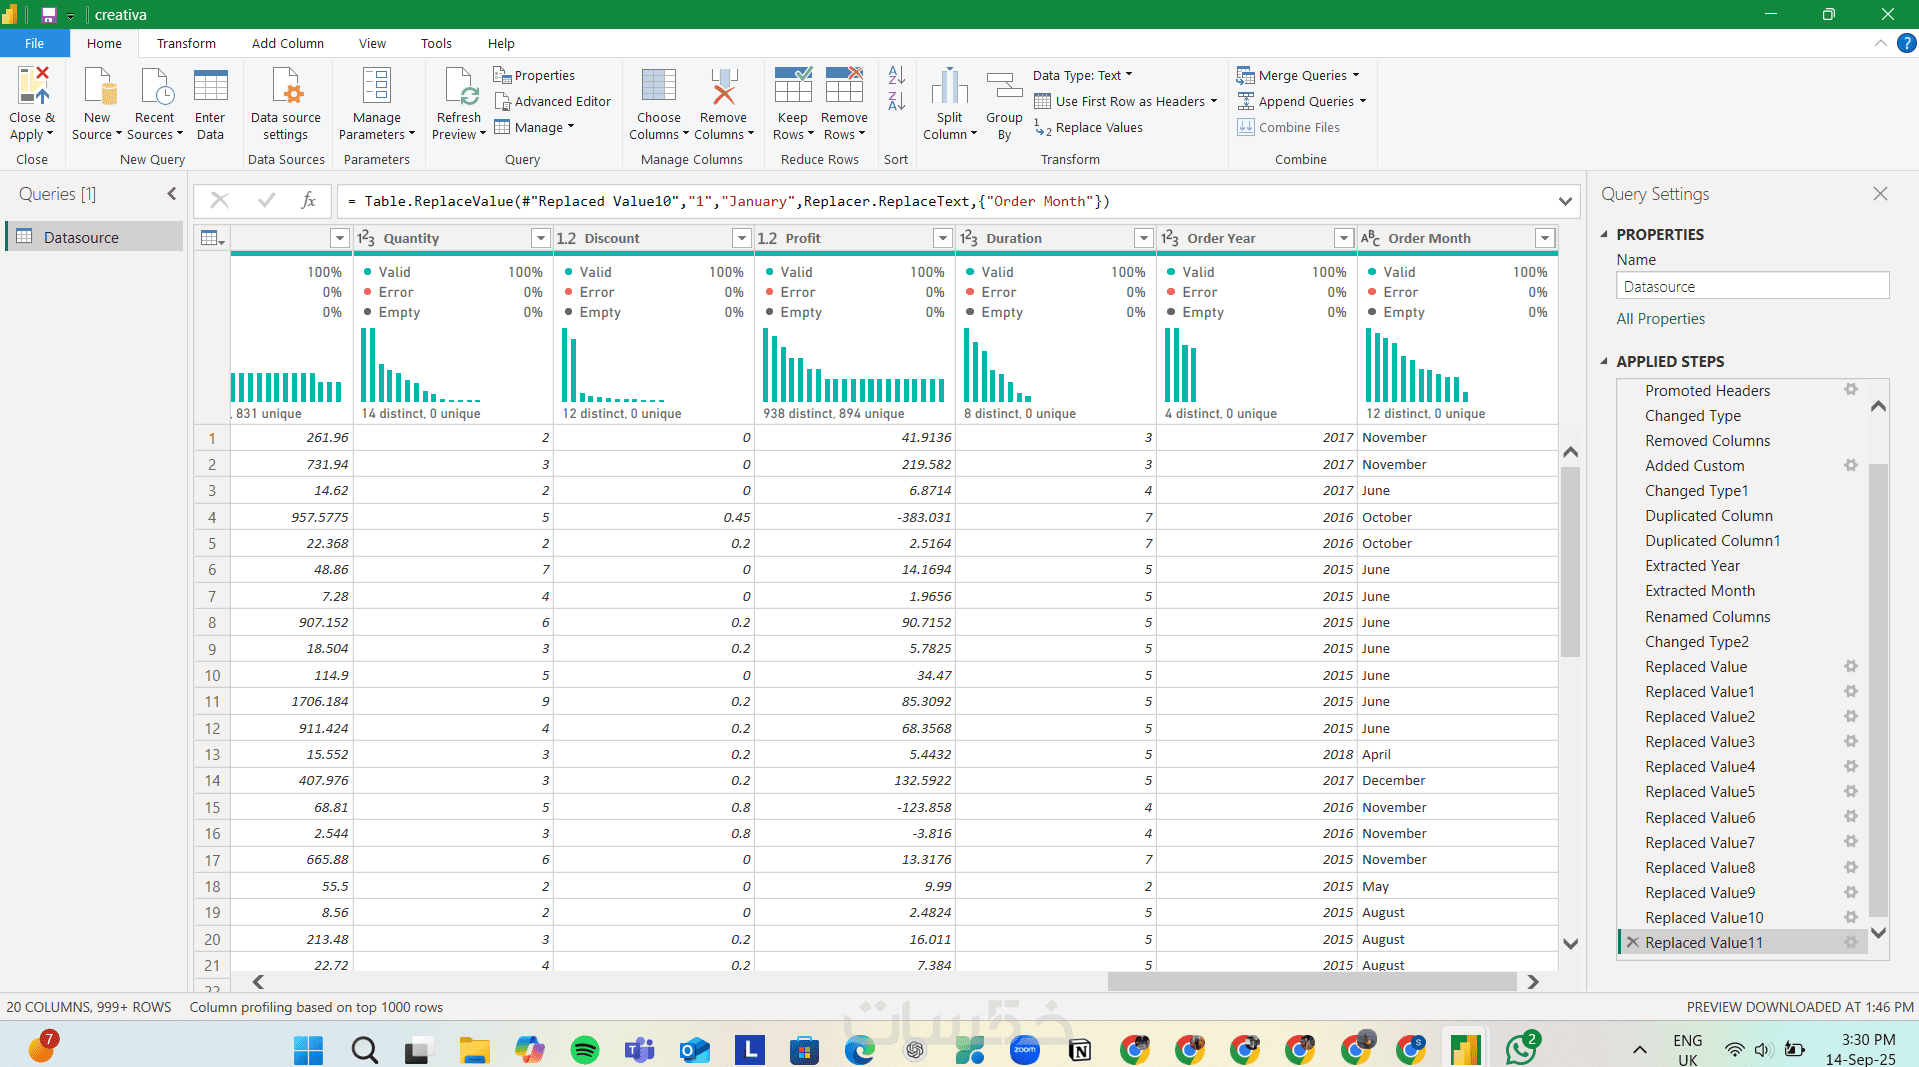The height and width of the screenshot is (1067, 1919).
Task: Sort ascending with the A-Z icon
Action: pos(896,75)
